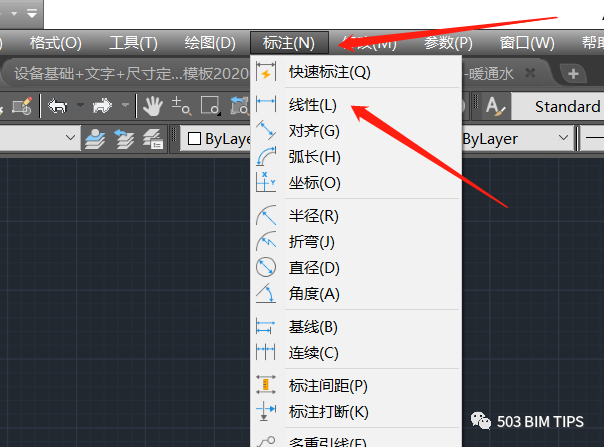
Task: Open the layer list dropdown chevron
Action: pyautogui.click(x=70, y=138)
